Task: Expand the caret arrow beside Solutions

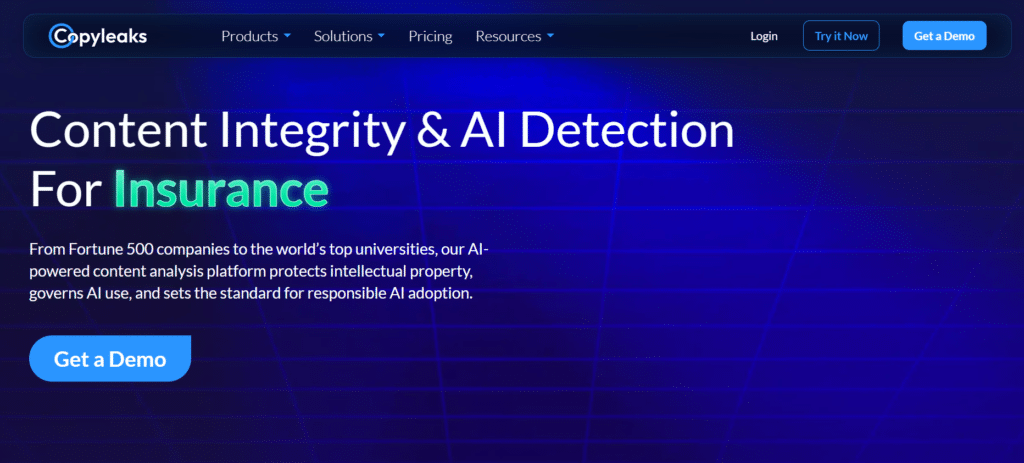Action: [381, 36]
